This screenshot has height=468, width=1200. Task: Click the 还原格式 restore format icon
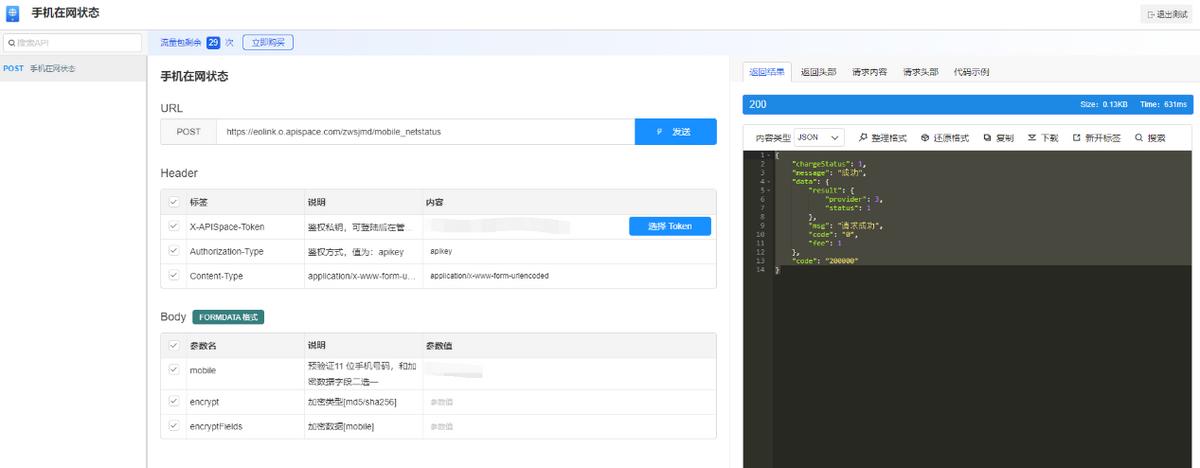[x=925, y=138]
